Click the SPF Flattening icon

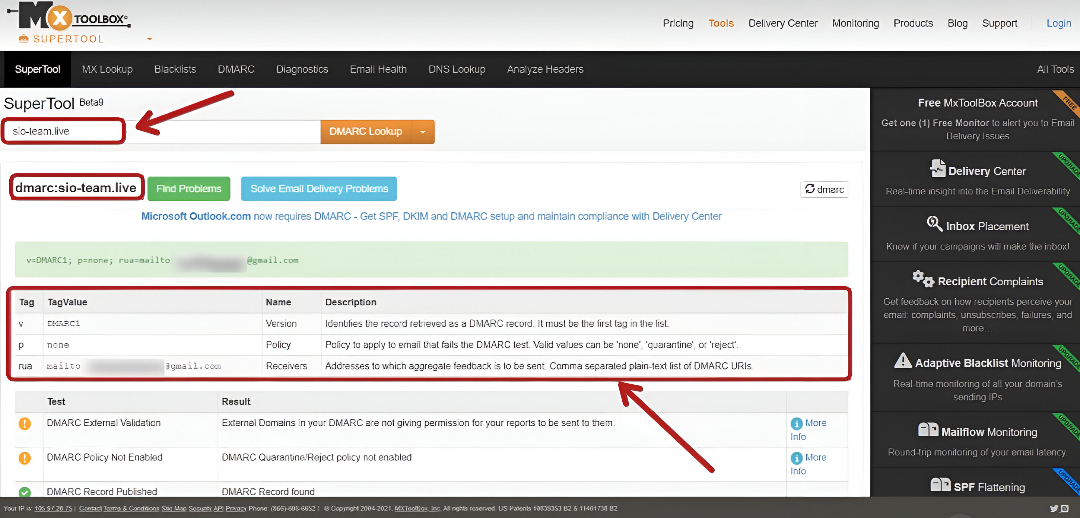coord(941,485)
